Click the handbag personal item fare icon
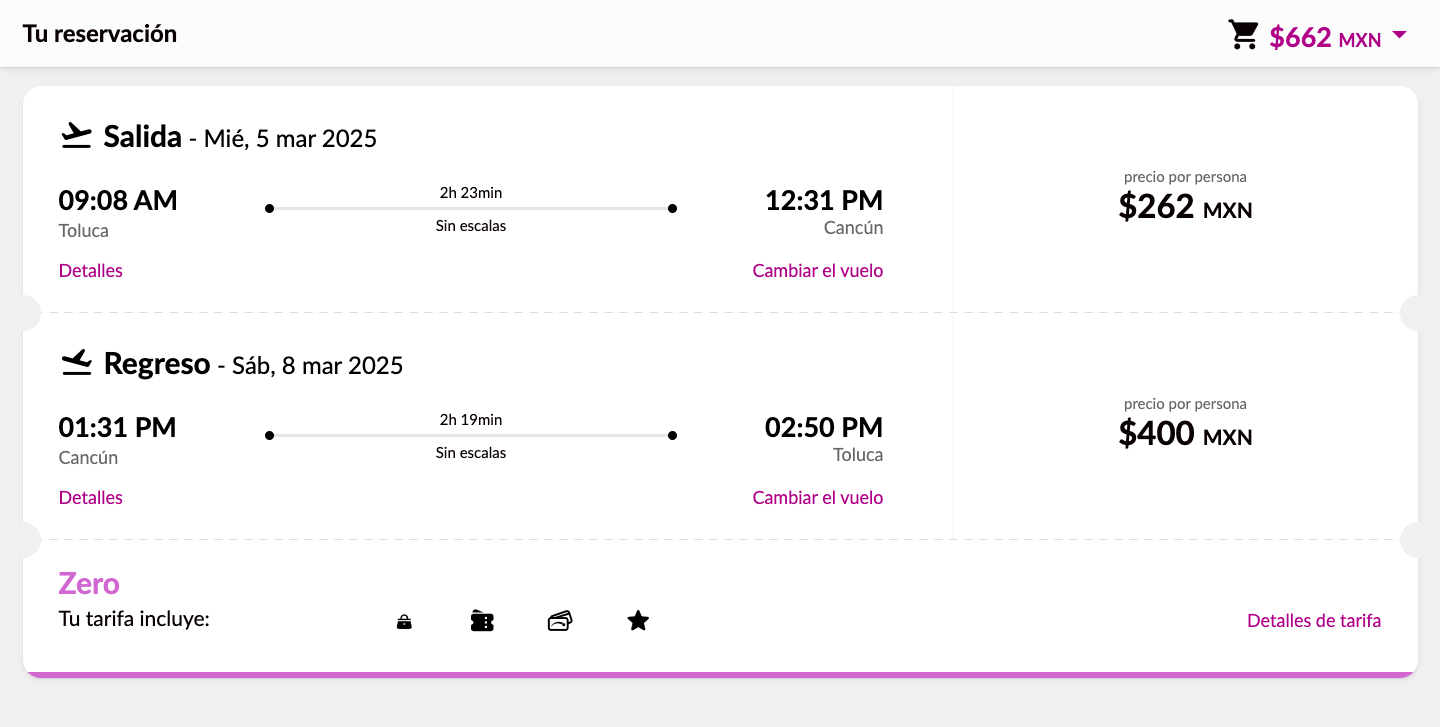The height and width of the screenshot is (727, 1440). [x=404, y=622]
